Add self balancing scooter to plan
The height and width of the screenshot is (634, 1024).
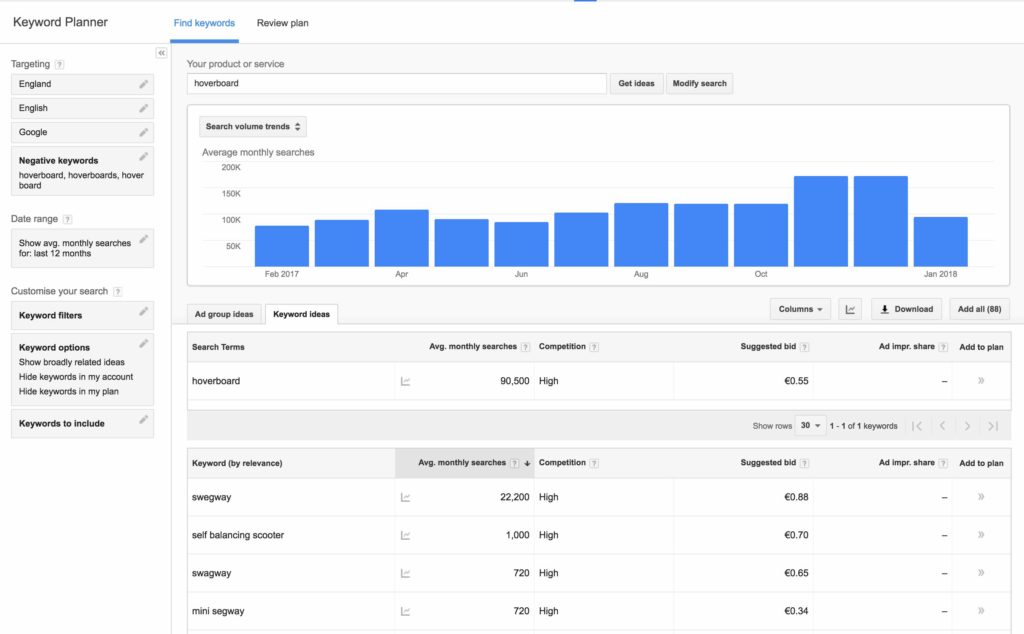(981, 535)
